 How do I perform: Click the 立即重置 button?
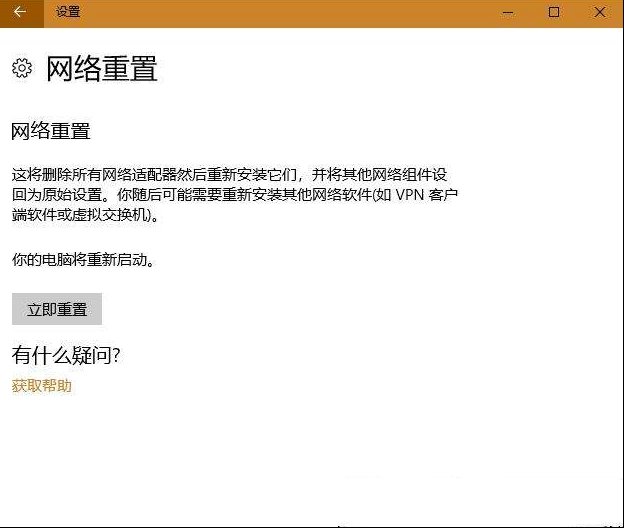click(57, 309)
